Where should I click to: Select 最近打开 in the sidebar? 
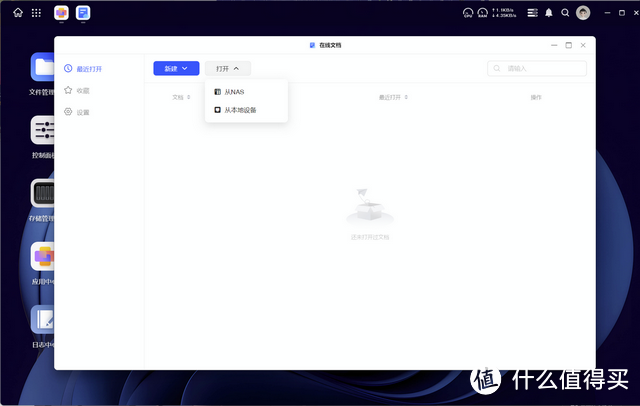(x=83, y=69)
